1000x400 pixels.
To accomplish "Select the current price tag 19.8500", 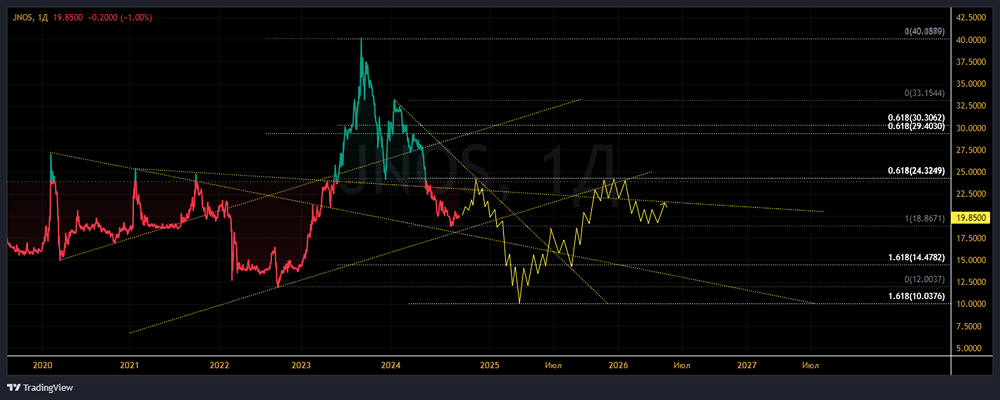I will pos(969,218).
